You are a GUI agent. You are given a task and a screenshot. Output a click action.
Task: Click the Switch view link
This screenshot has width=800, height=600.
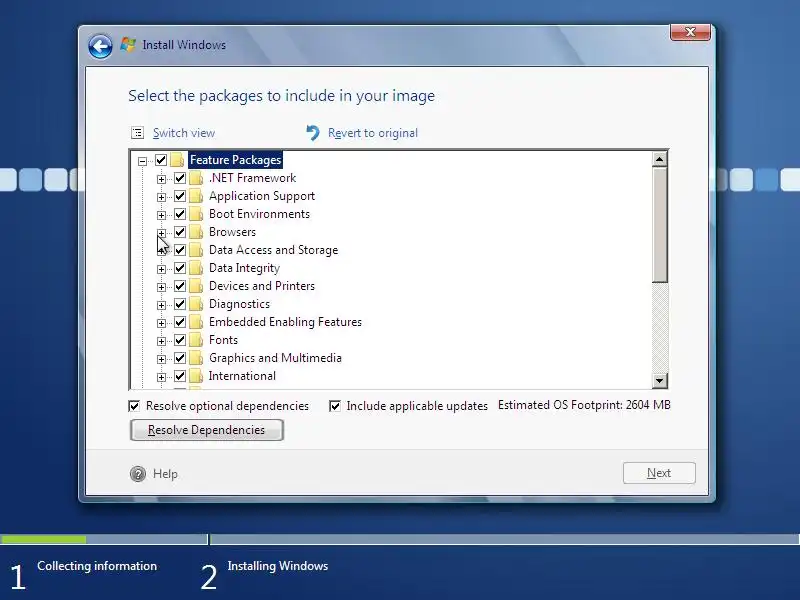pos(184,133)
